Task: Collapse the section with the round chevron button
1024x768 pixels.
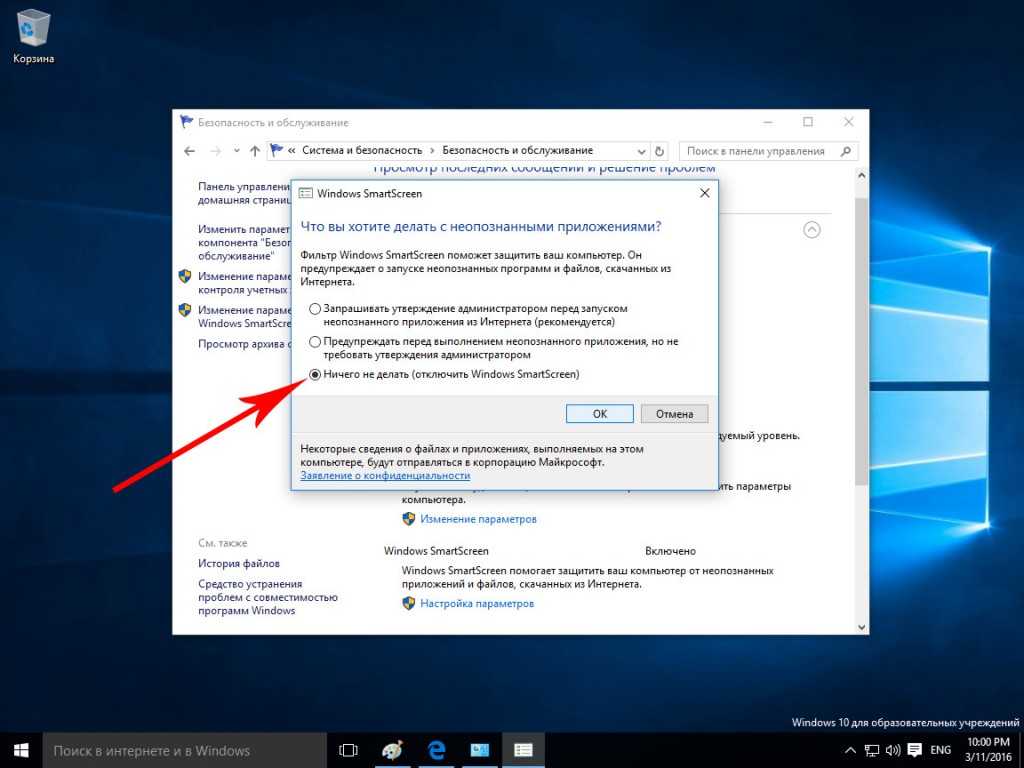Action: pyautogui.click(x=811, y=230)
